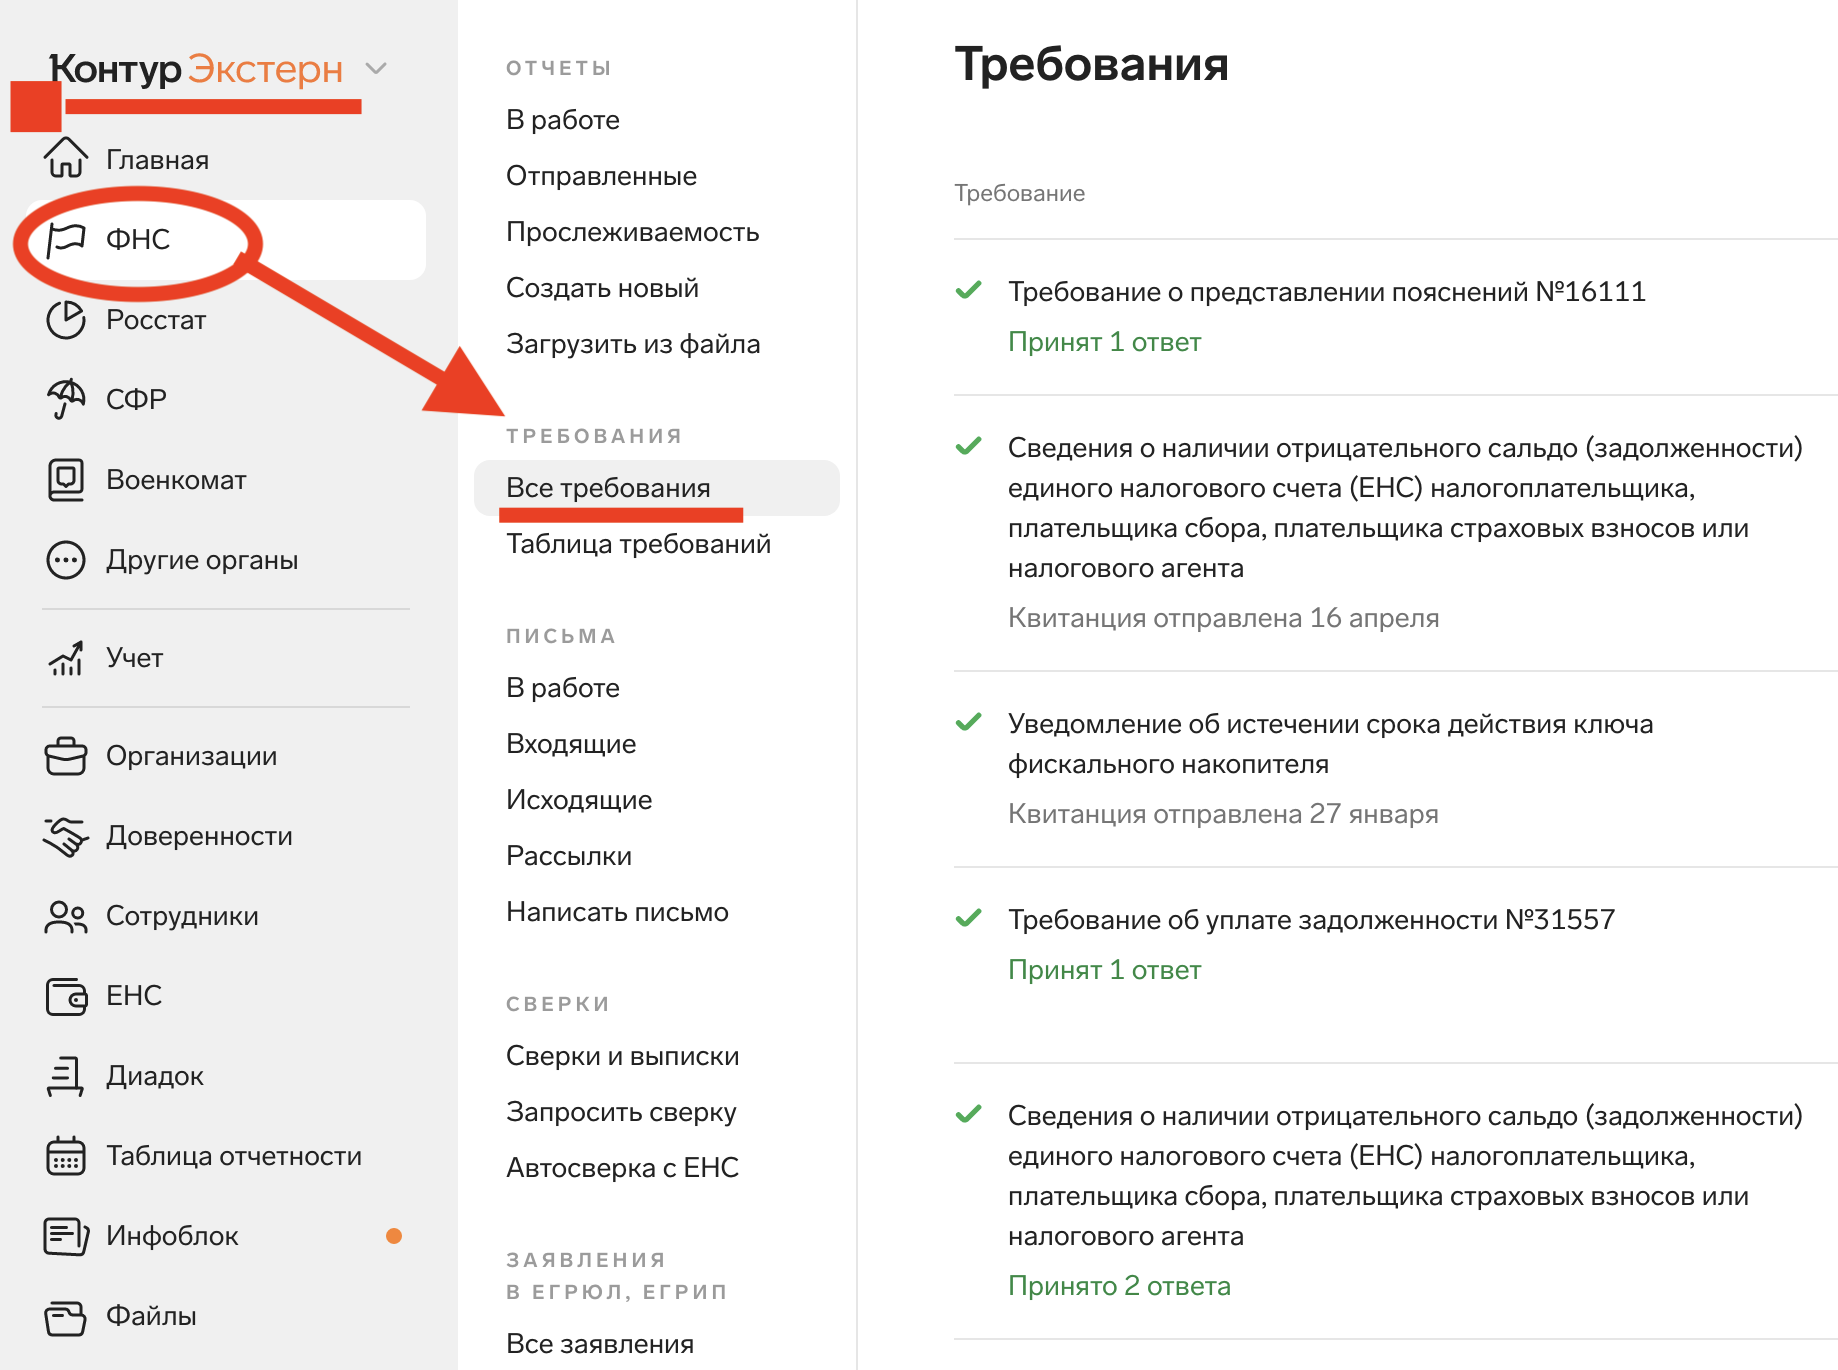Click the Таблица отчетности calendar icon
This screenshot has height=1370, width=1838.
tap(66, 1156)
